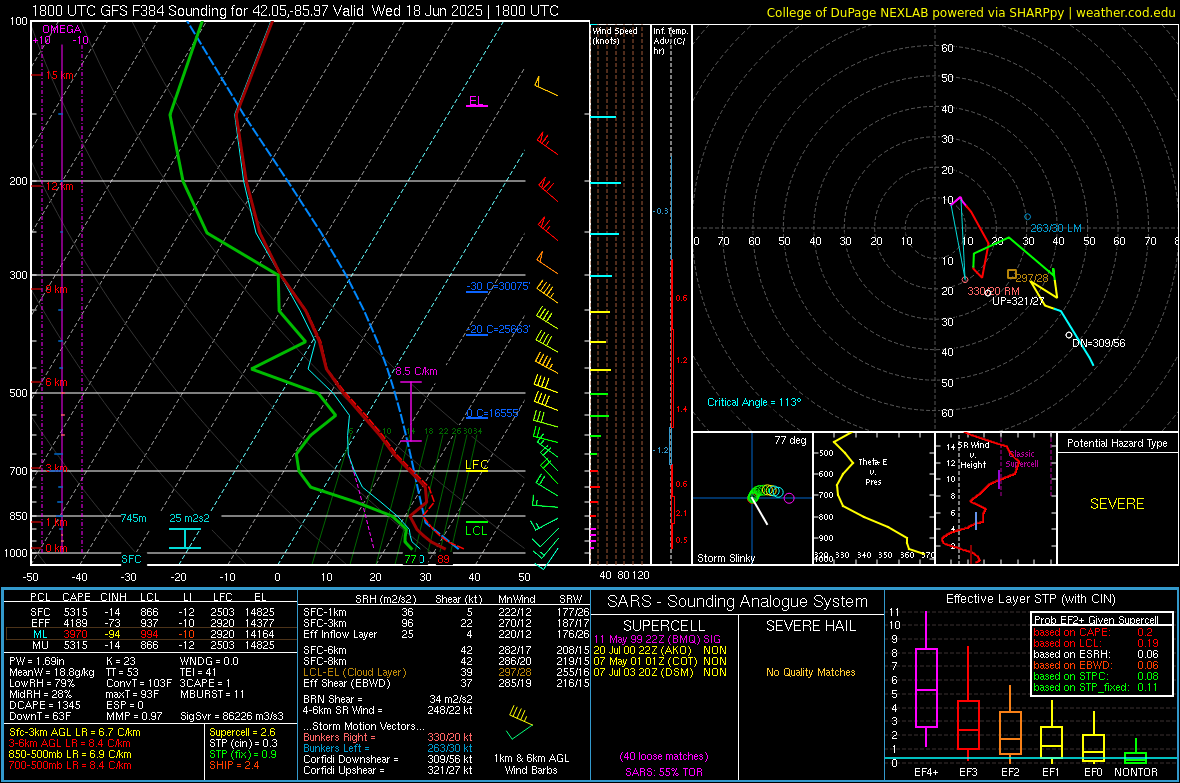Click the '-20 C=25663' height label

498,329
